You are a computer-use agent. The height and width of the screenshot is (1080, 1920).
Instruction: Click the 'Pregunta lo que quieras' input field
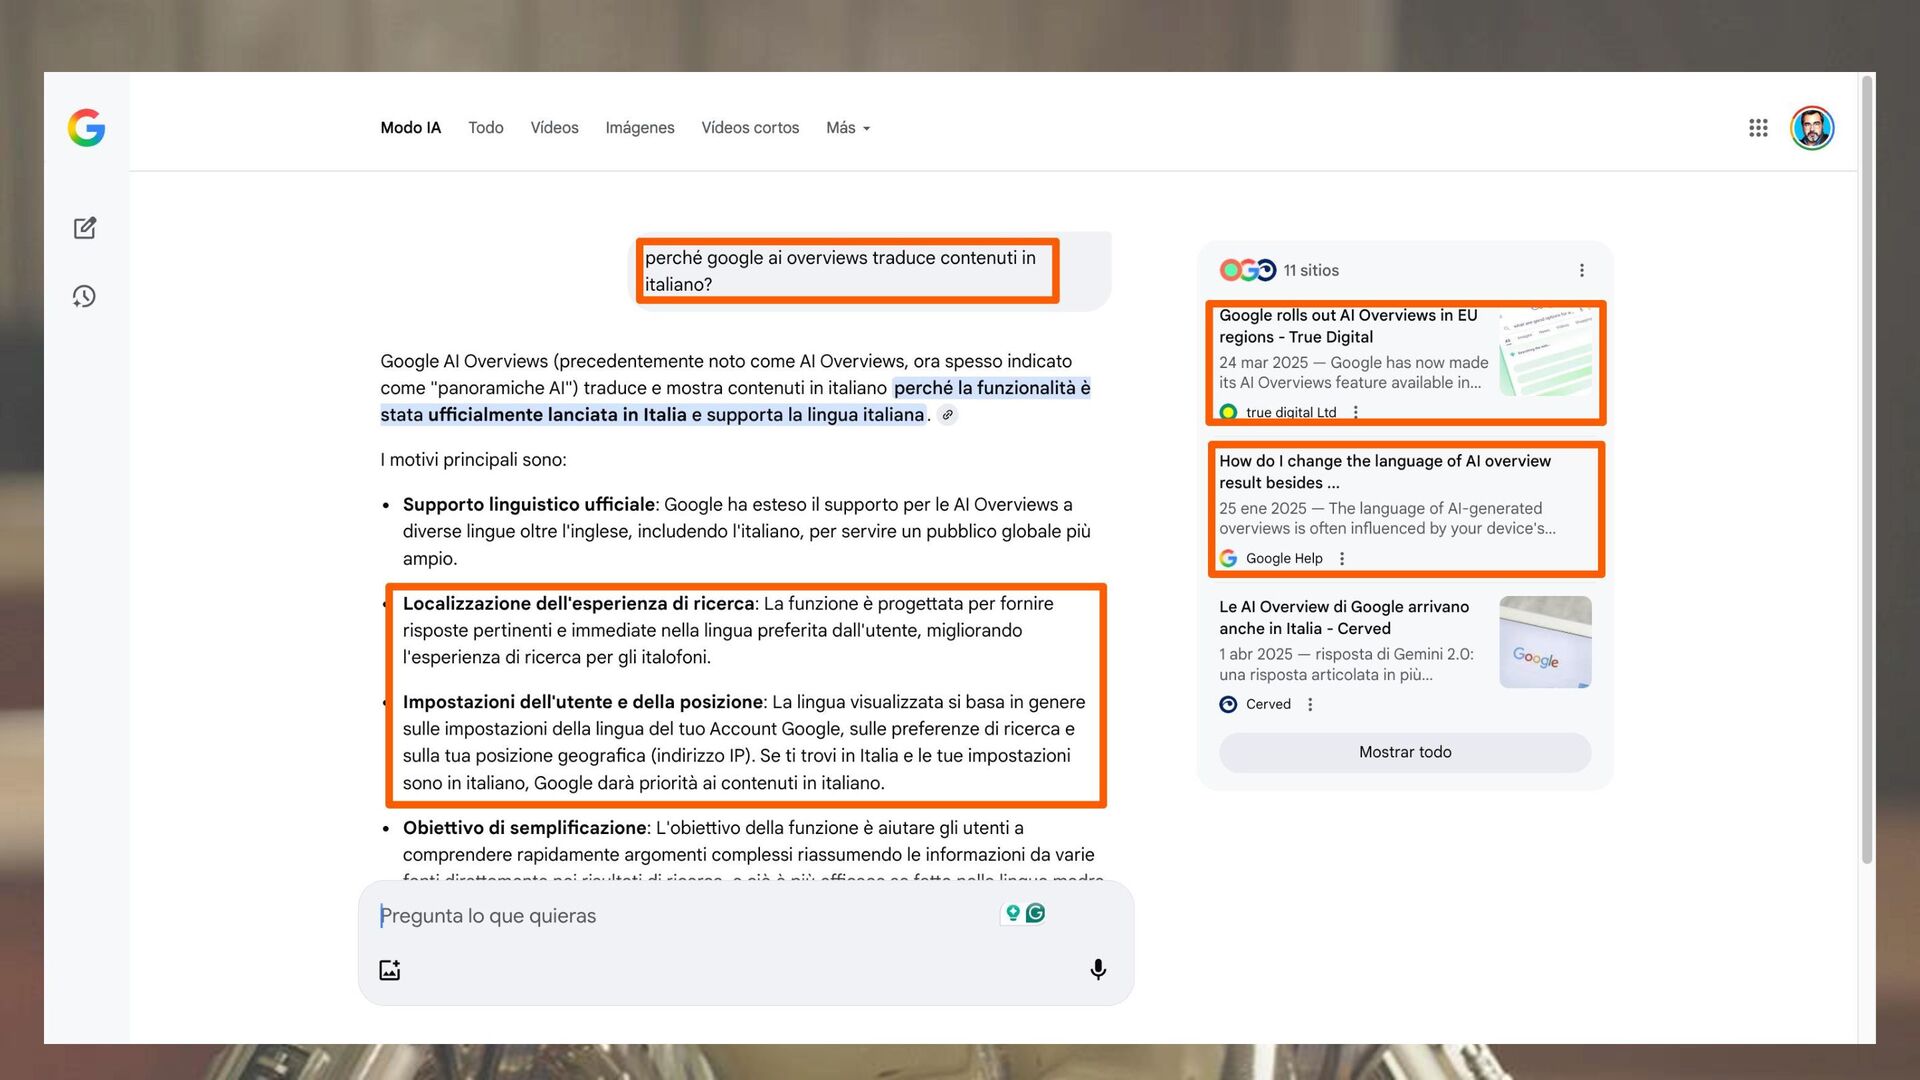[680, 916]
